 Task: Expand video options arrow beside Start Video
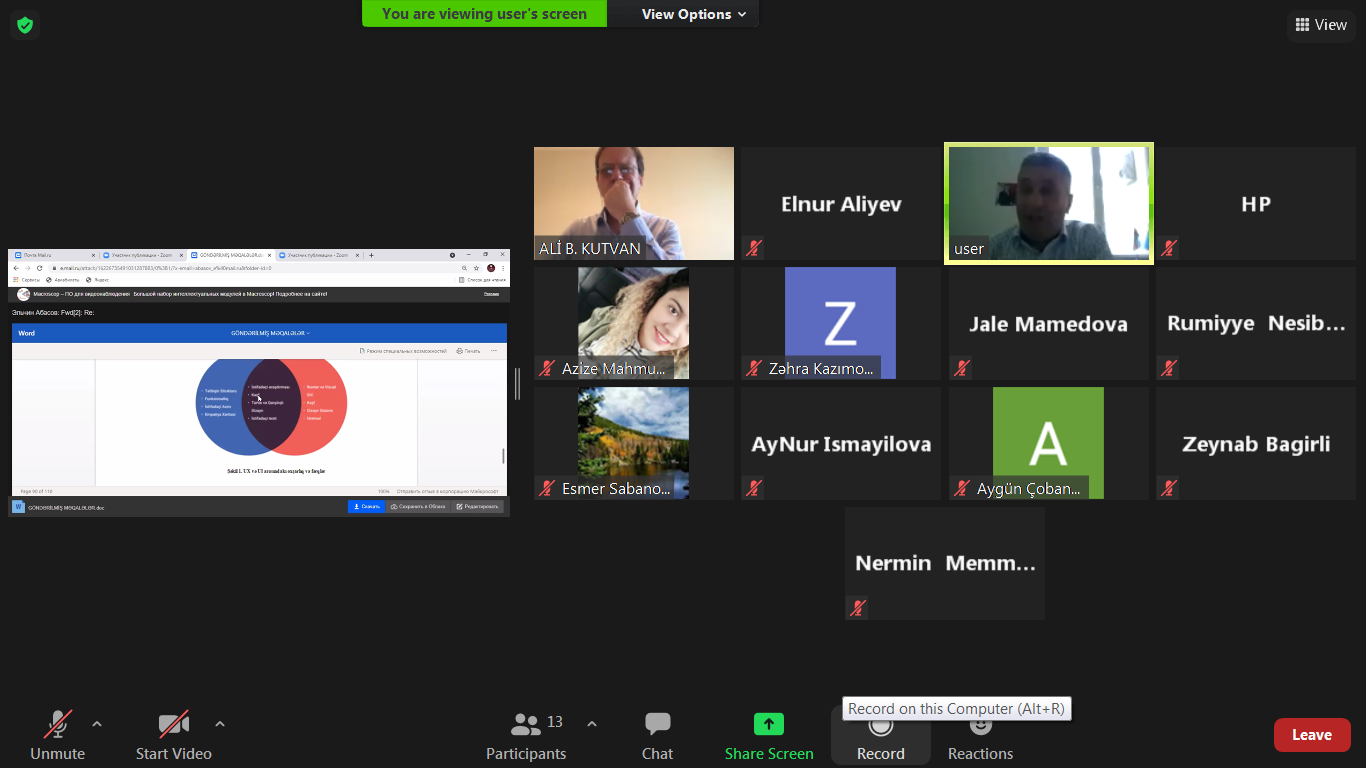tap(220, 723)
